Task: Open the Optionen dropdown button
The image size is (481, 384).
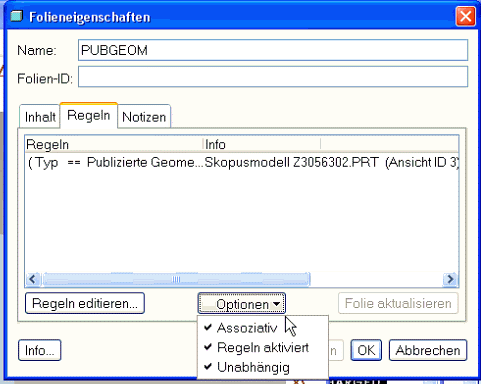Action: pyautogui.click(x=242, y=304)
